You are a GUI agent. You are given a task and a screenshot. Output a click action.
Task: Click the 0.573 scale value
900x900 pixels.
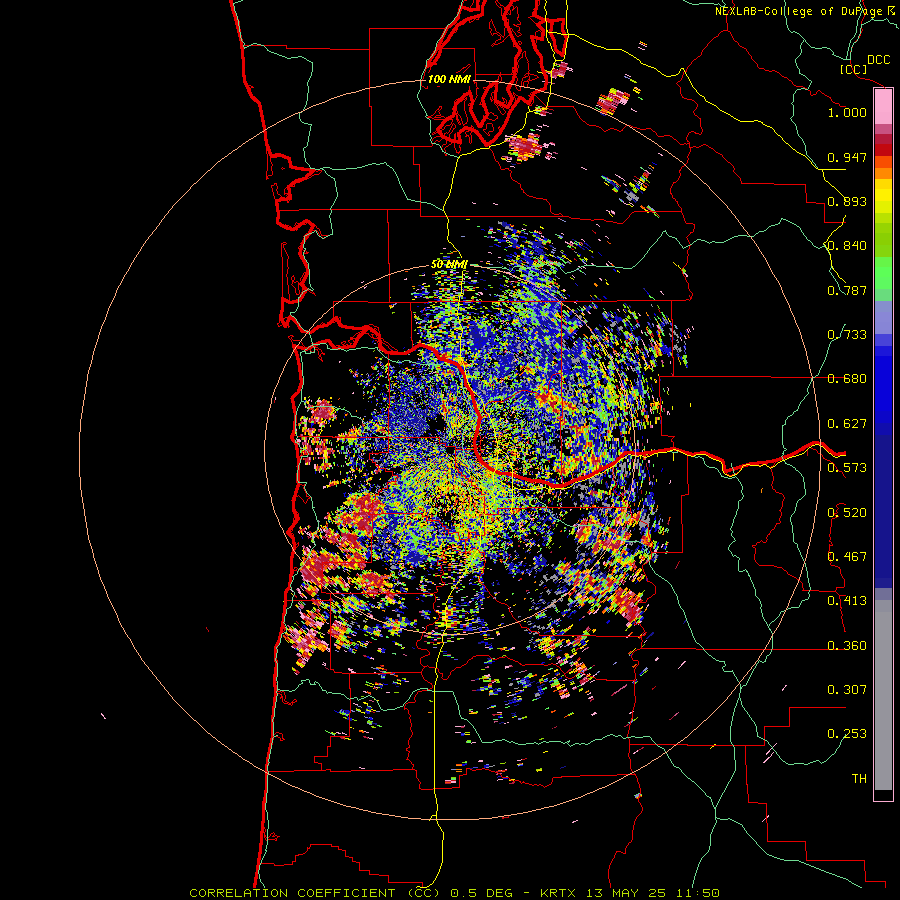(847, 468)
